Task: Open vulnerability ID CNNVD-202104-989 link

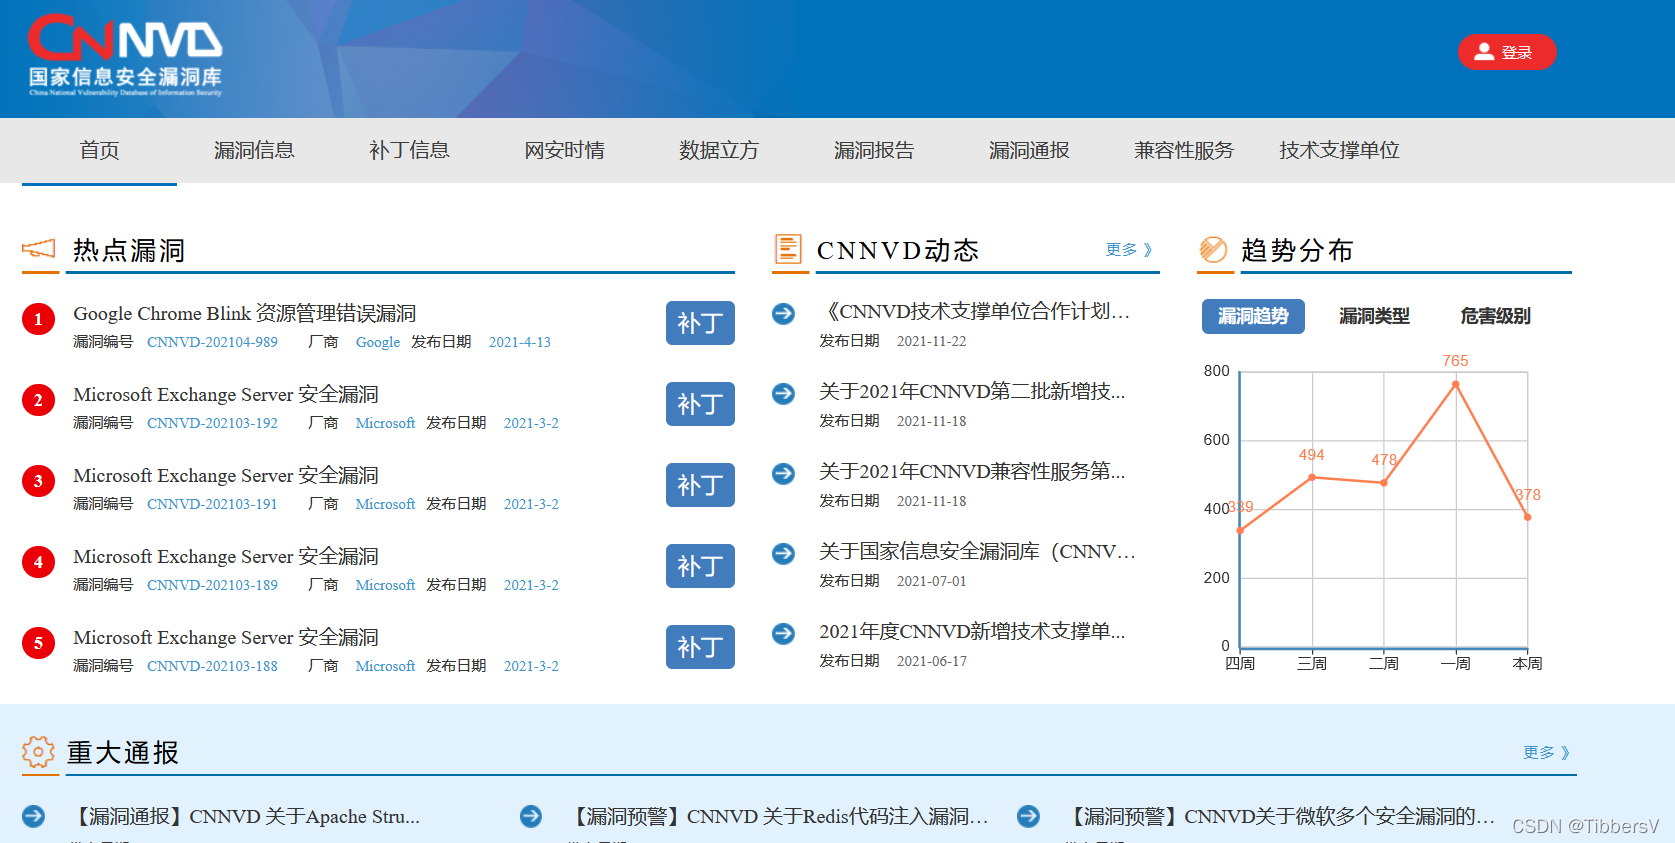Action: pos(212,342)
